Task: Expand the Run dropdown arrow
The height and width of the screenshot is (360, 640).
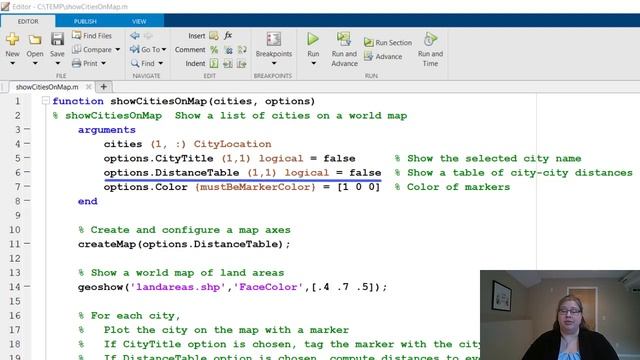Action: click(x=313, y=63)
